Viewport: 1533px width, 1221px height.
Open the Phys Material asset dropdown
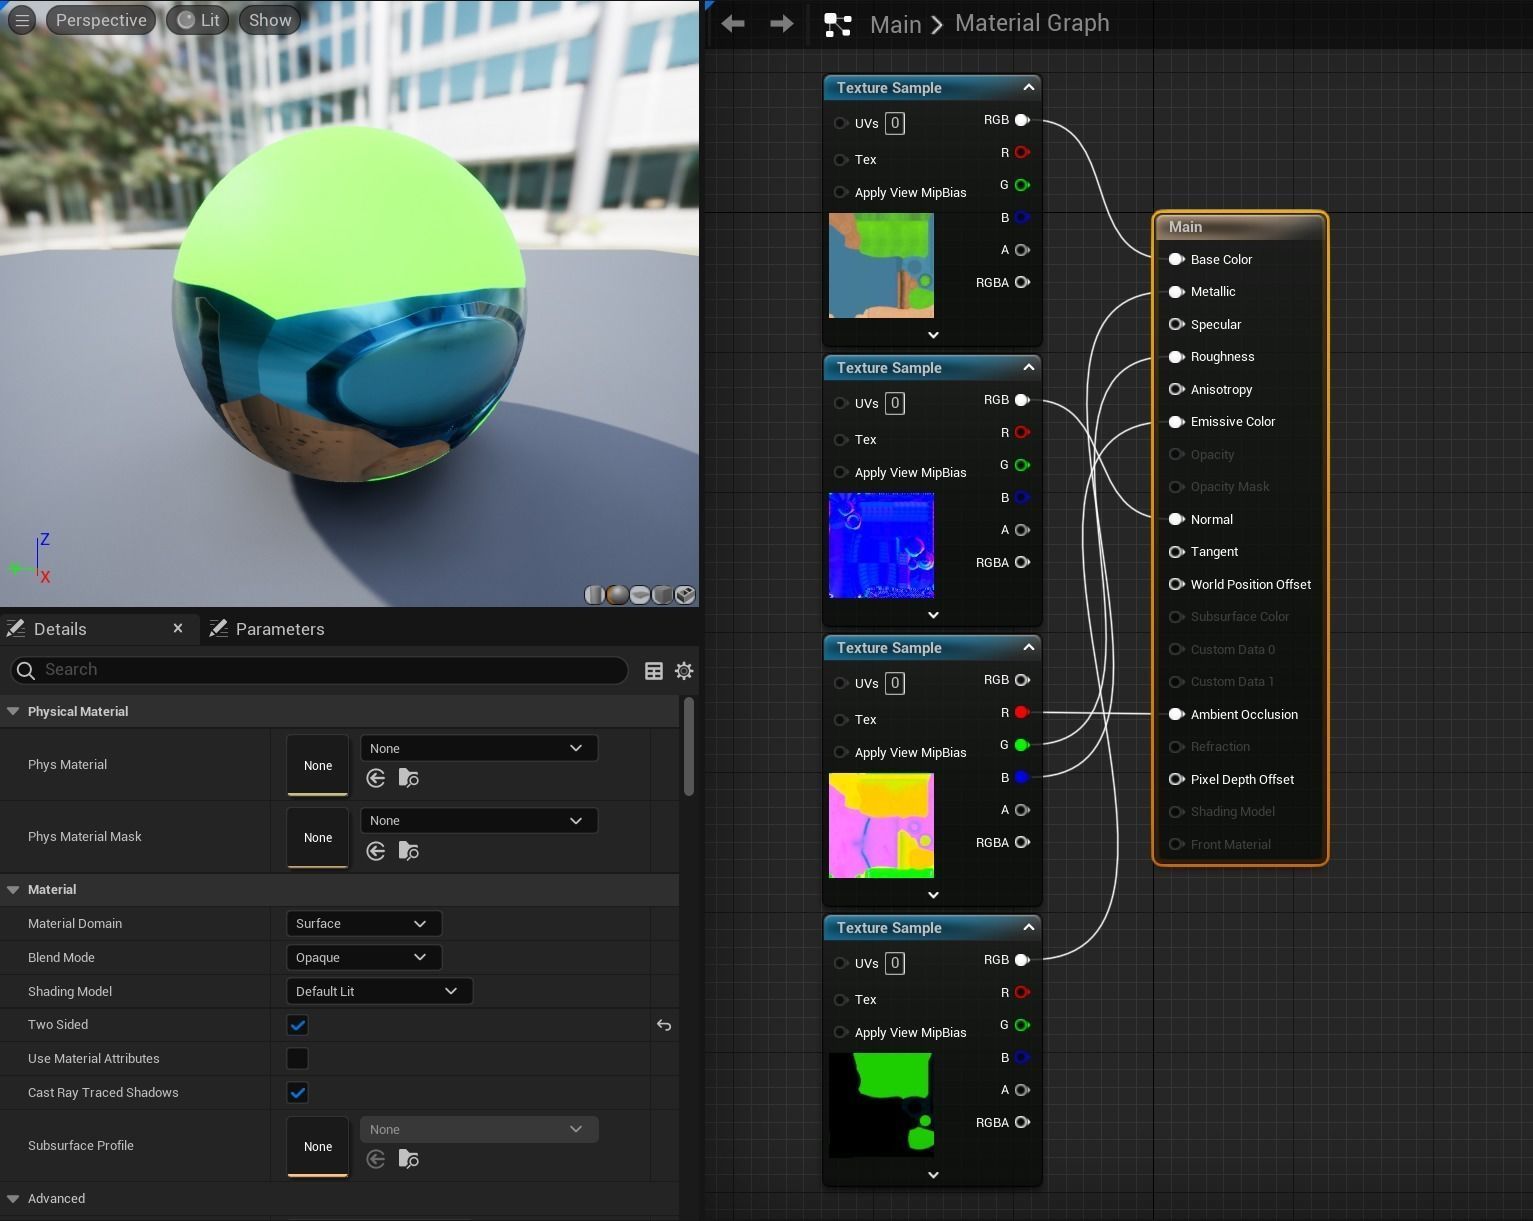coord(479,748)
